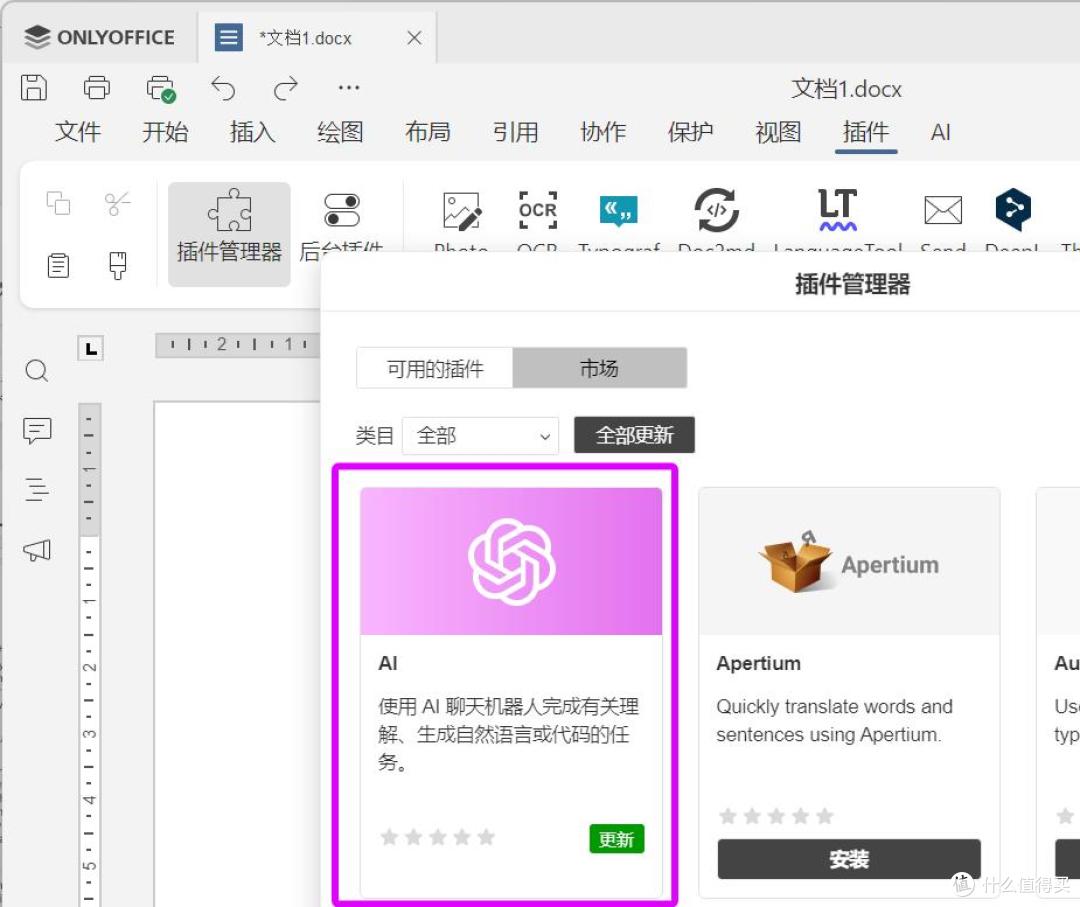This screenshot has height=907, width=1080.
Task: Open the 视图 ribbon tab
Action: point(778,132)
